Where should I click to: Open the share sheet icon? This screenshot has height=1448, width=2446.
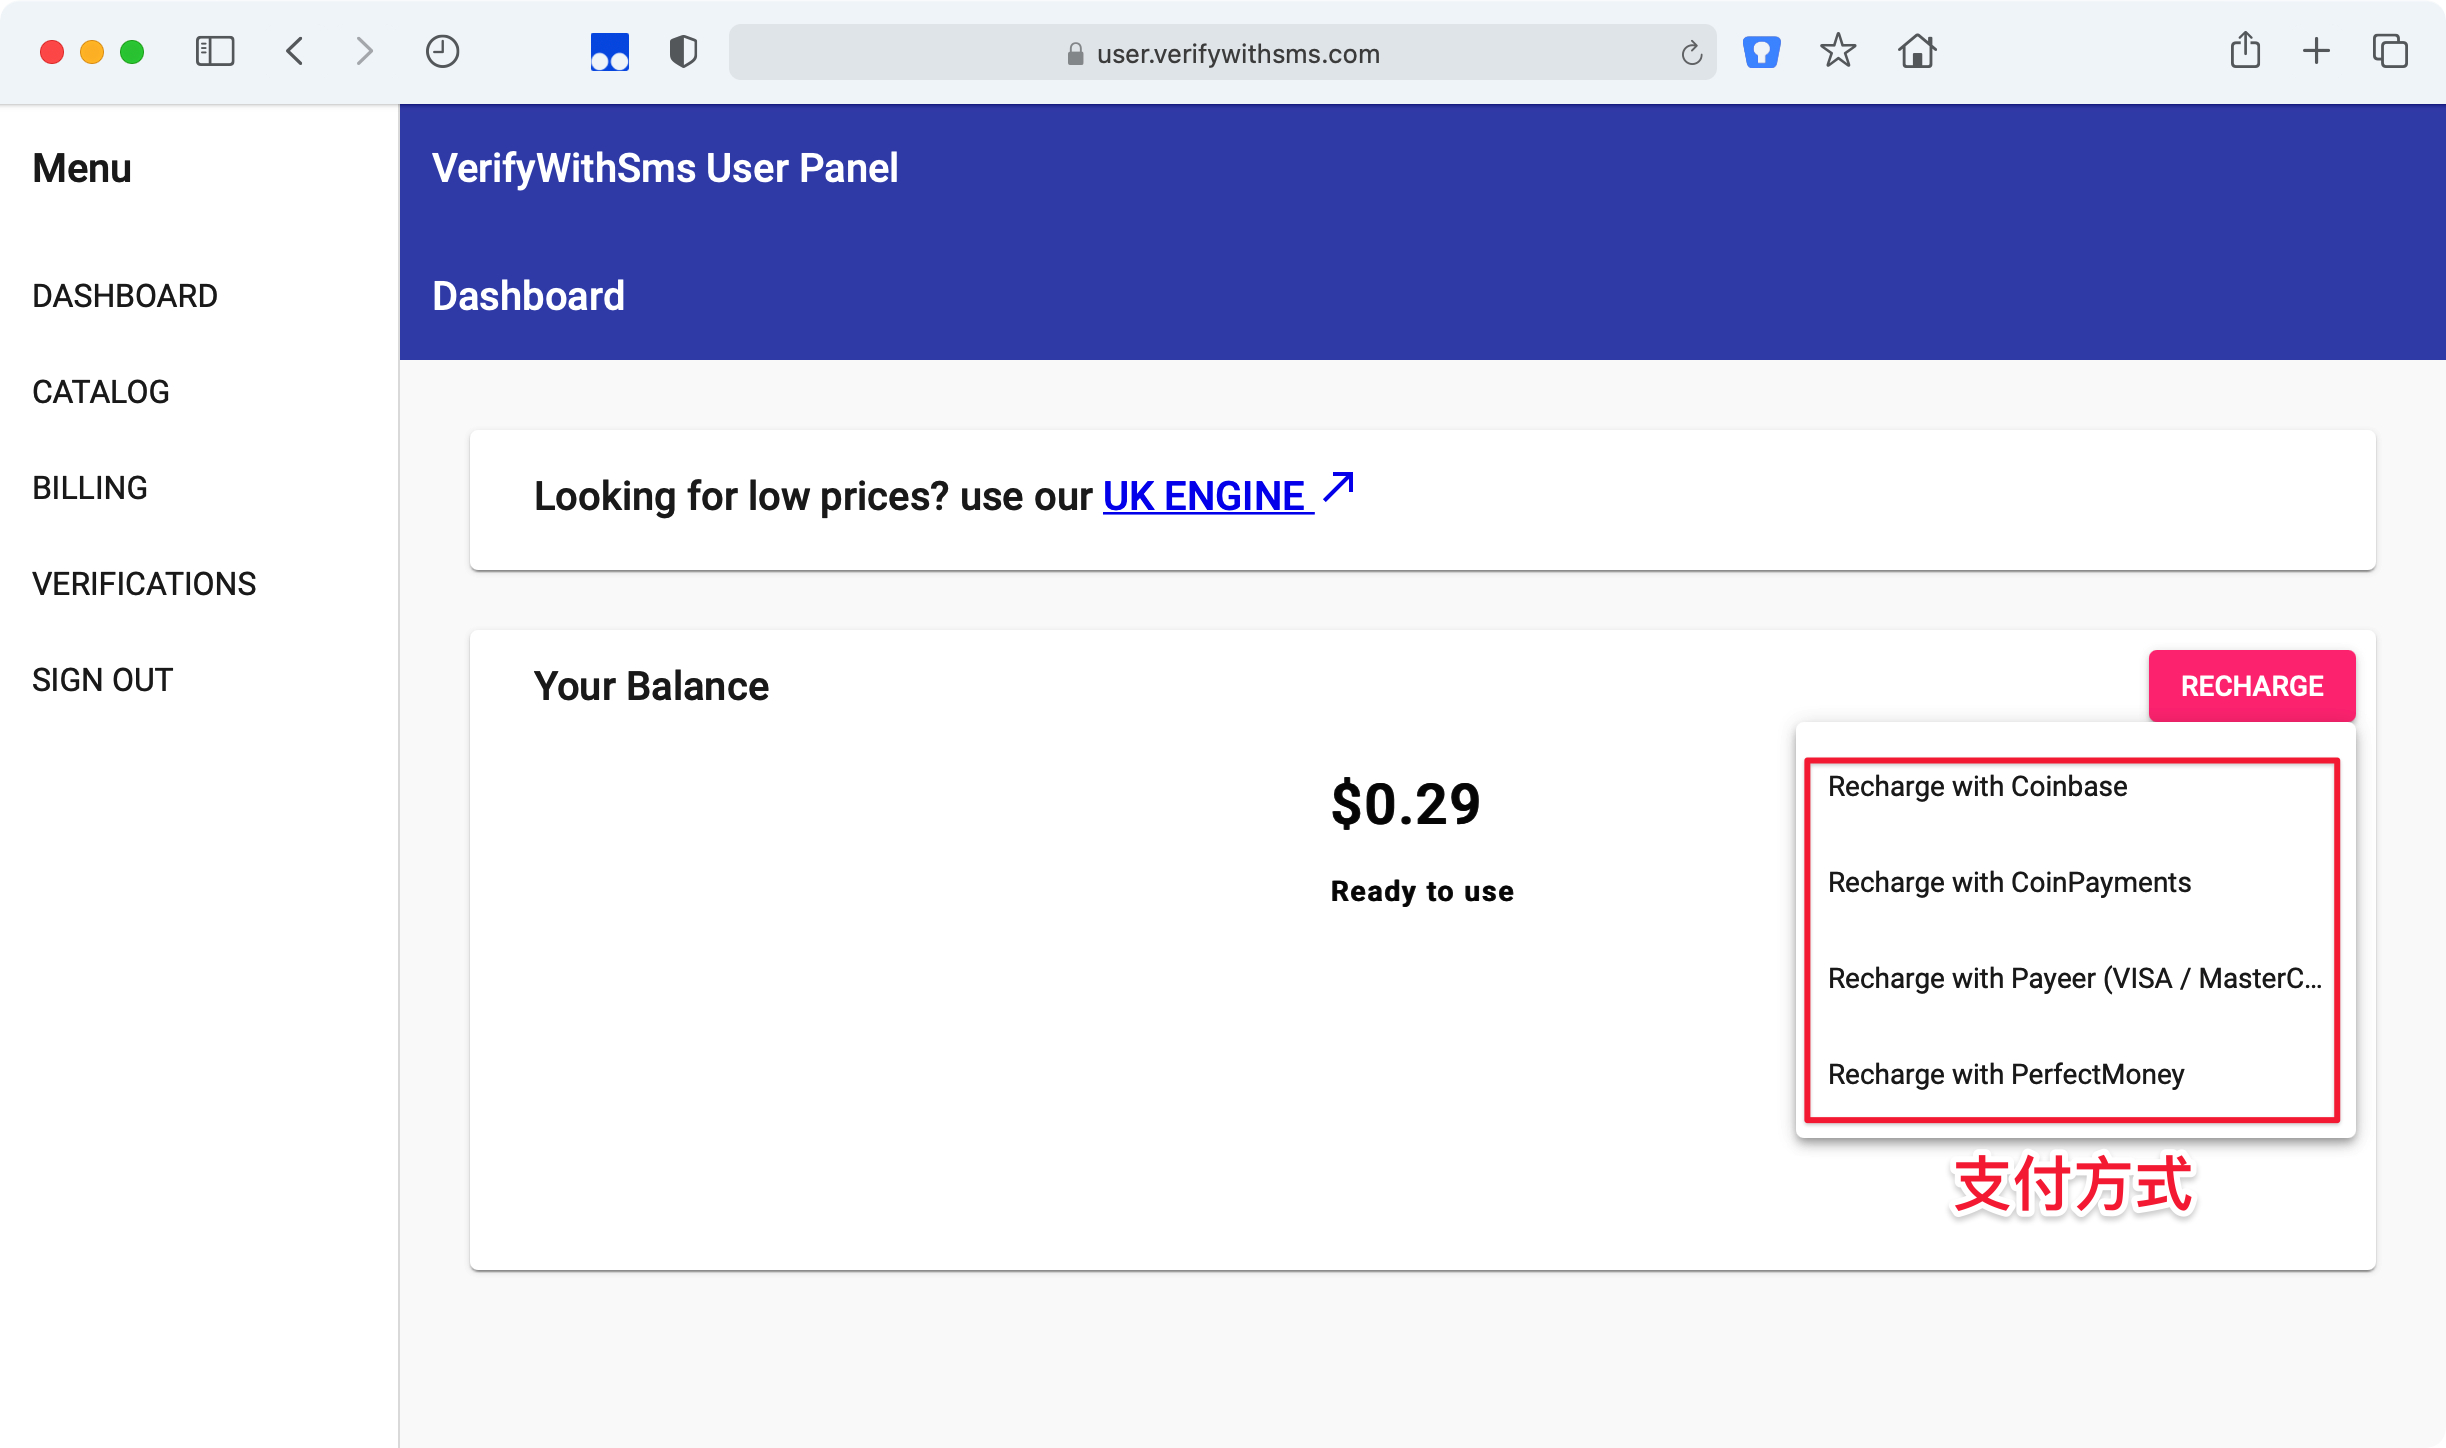2245,52
